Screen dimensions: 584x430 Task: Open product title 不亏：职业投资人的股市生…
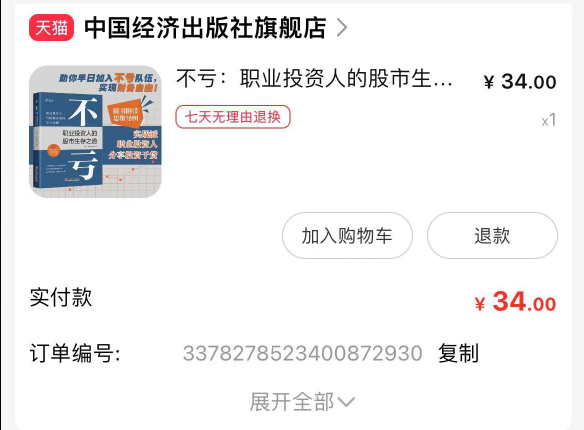point(315,79)
